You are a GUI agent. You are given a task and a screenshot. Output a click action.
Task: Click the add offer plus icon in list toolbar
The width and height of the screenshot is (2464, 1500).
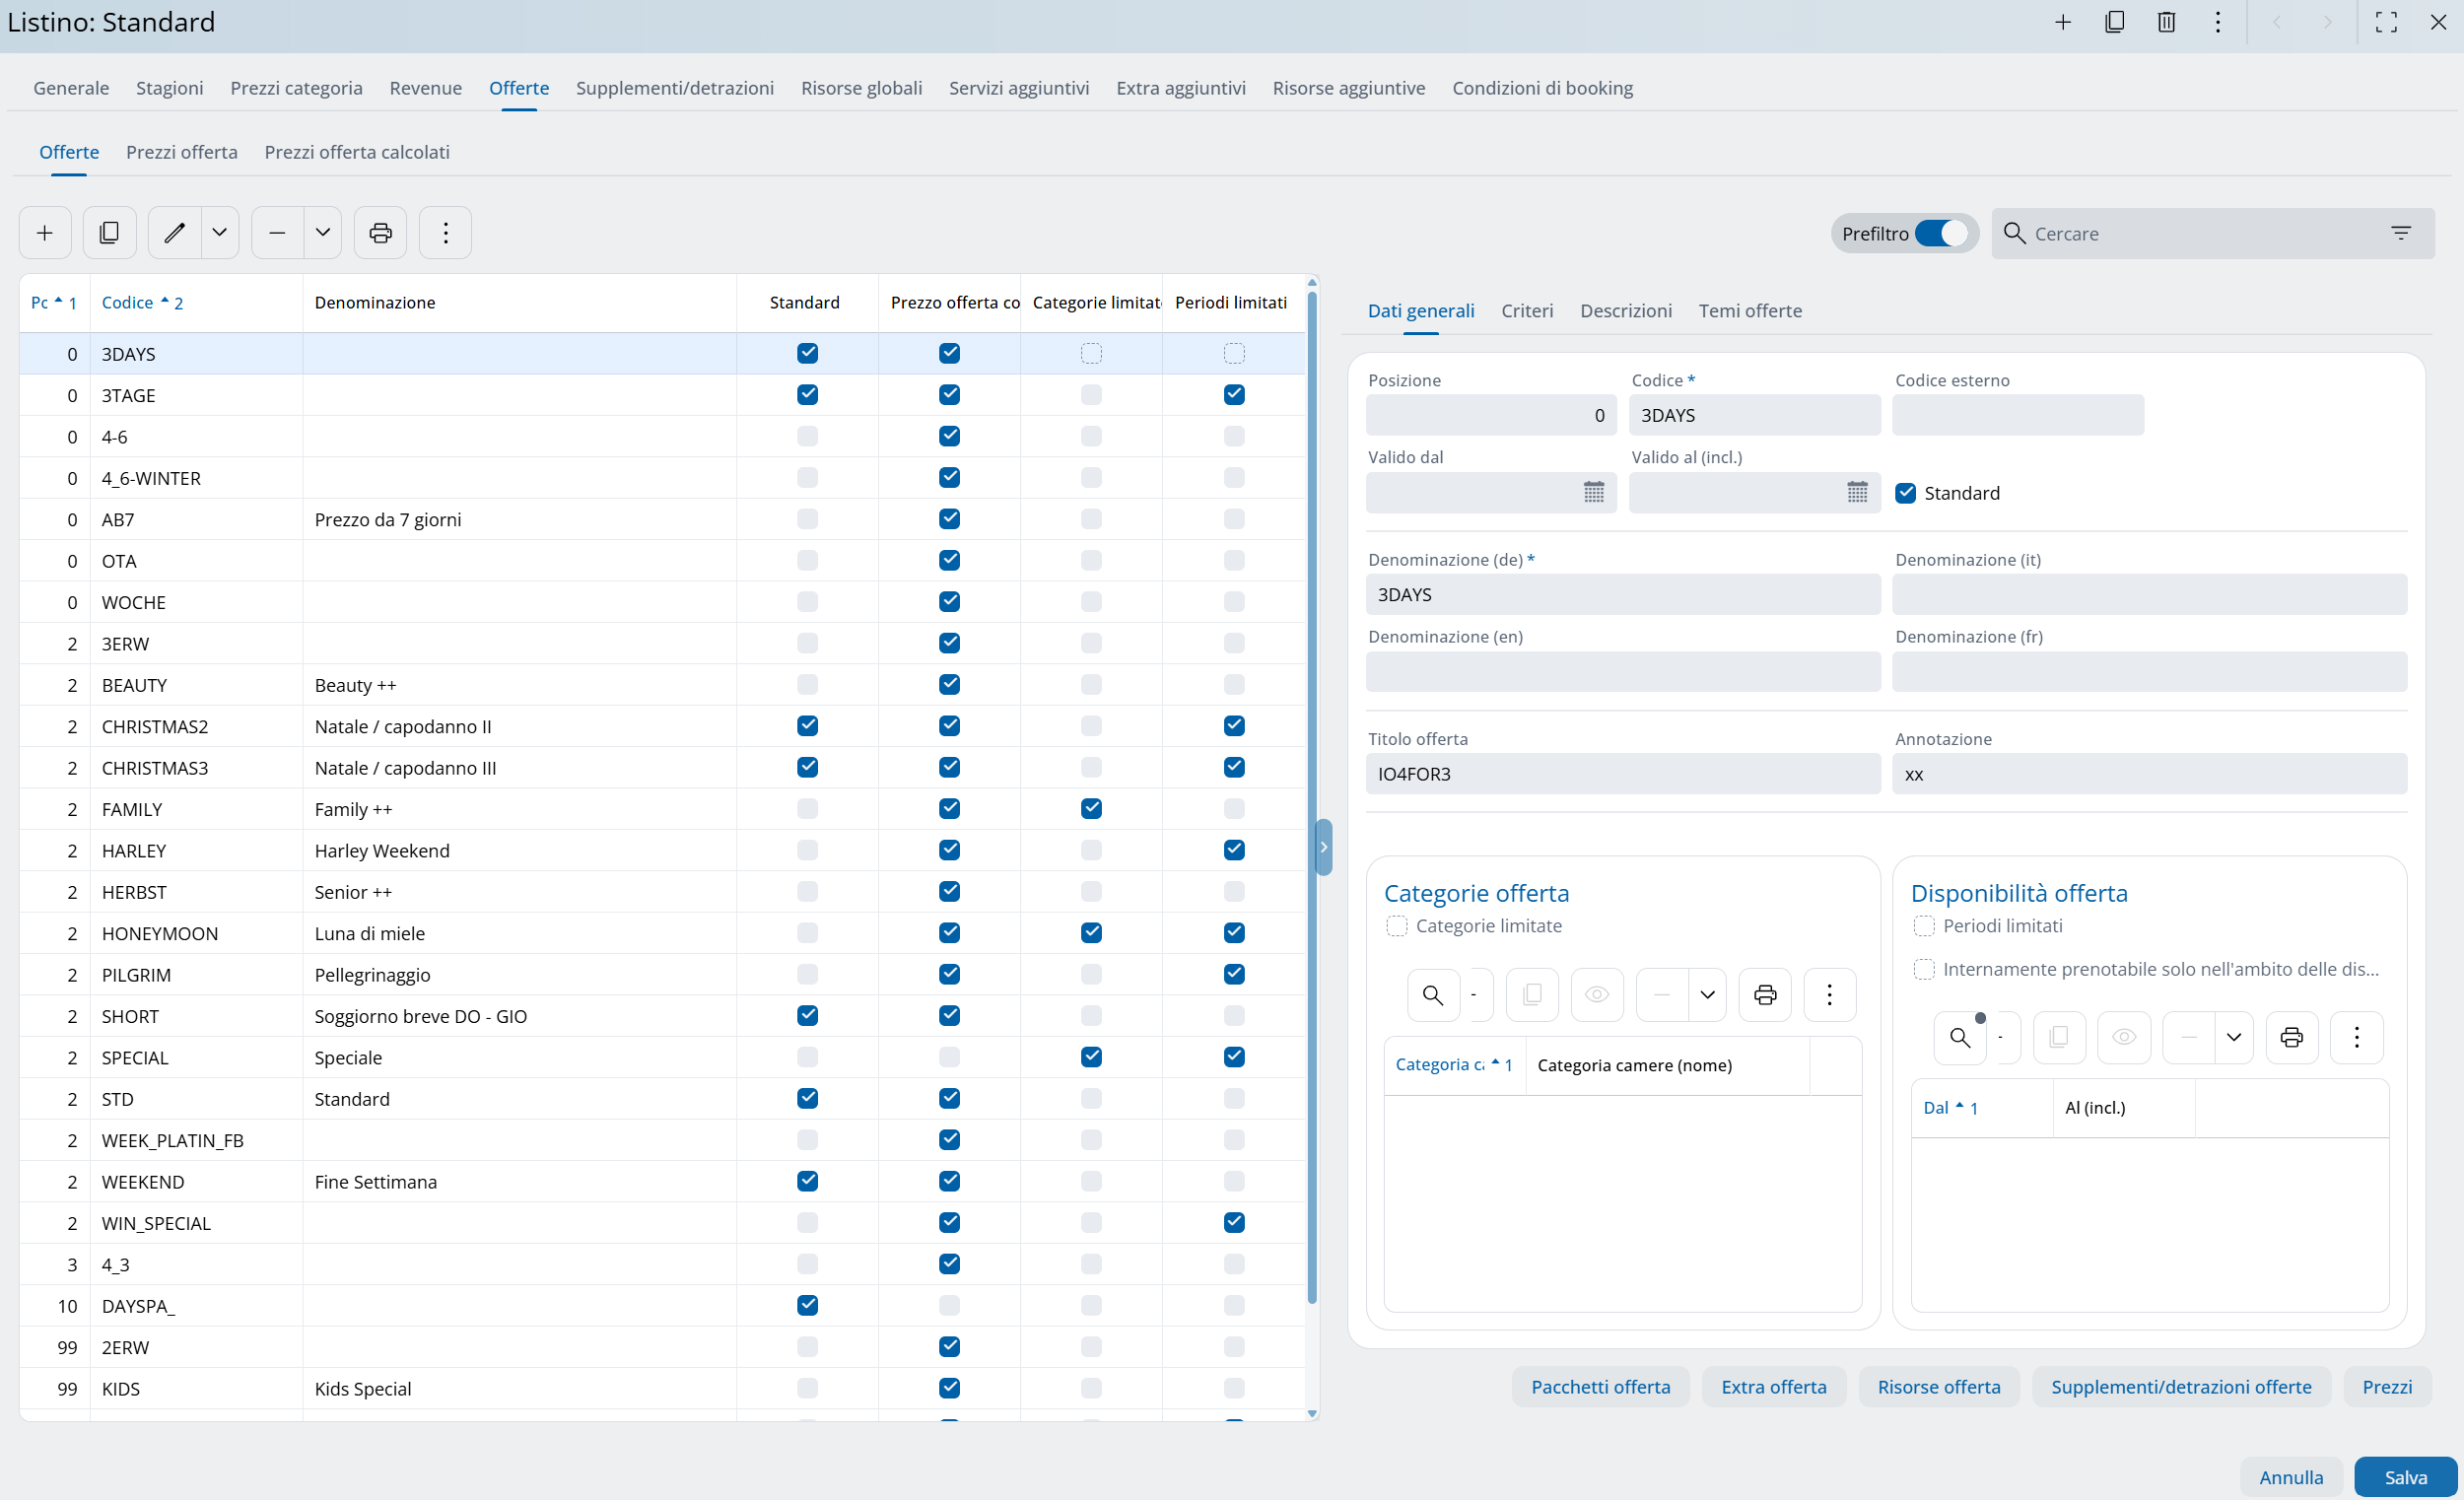45,233
